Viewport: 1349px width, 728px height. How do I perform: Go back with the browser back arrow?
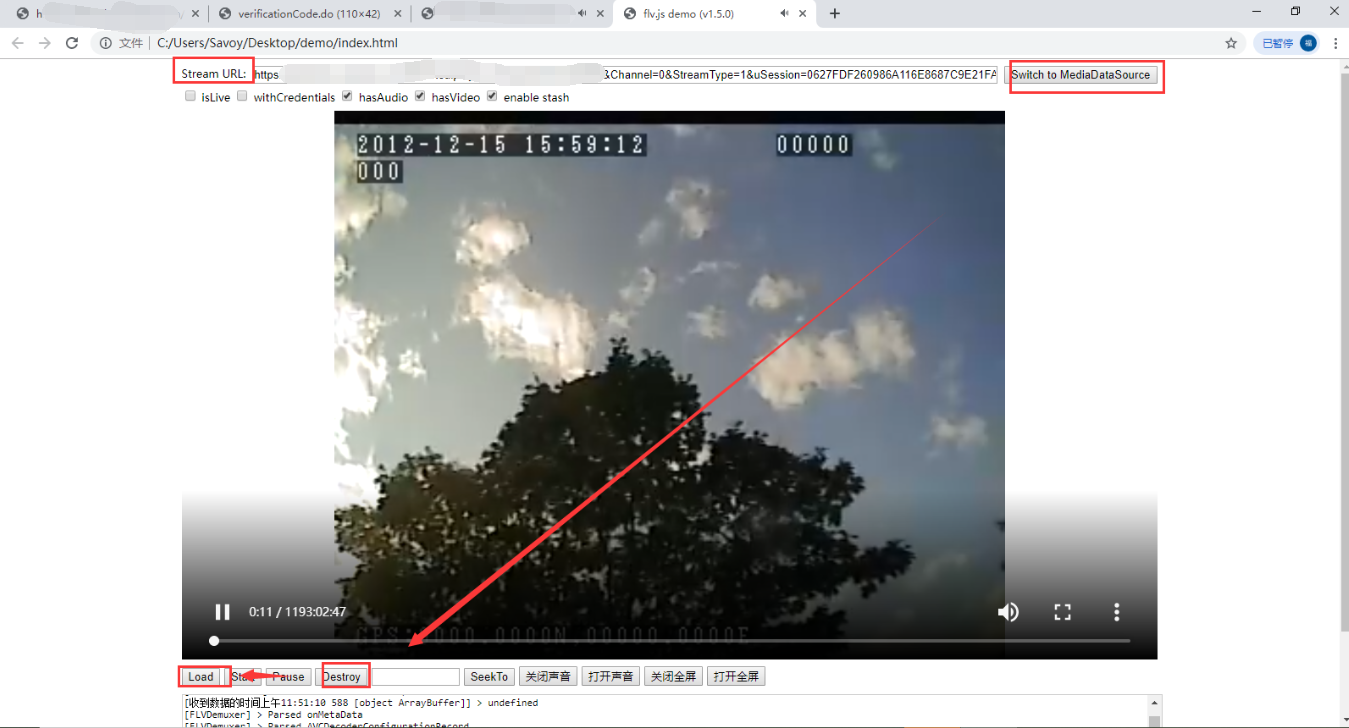point(17,43)
